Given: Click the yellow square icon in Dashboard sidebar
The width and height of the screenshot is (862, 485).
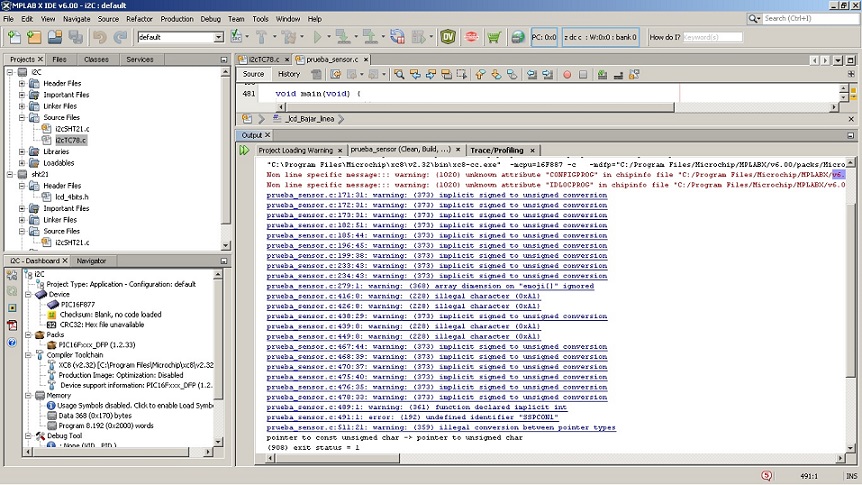Looking at the screenshot, I should 12,308.
